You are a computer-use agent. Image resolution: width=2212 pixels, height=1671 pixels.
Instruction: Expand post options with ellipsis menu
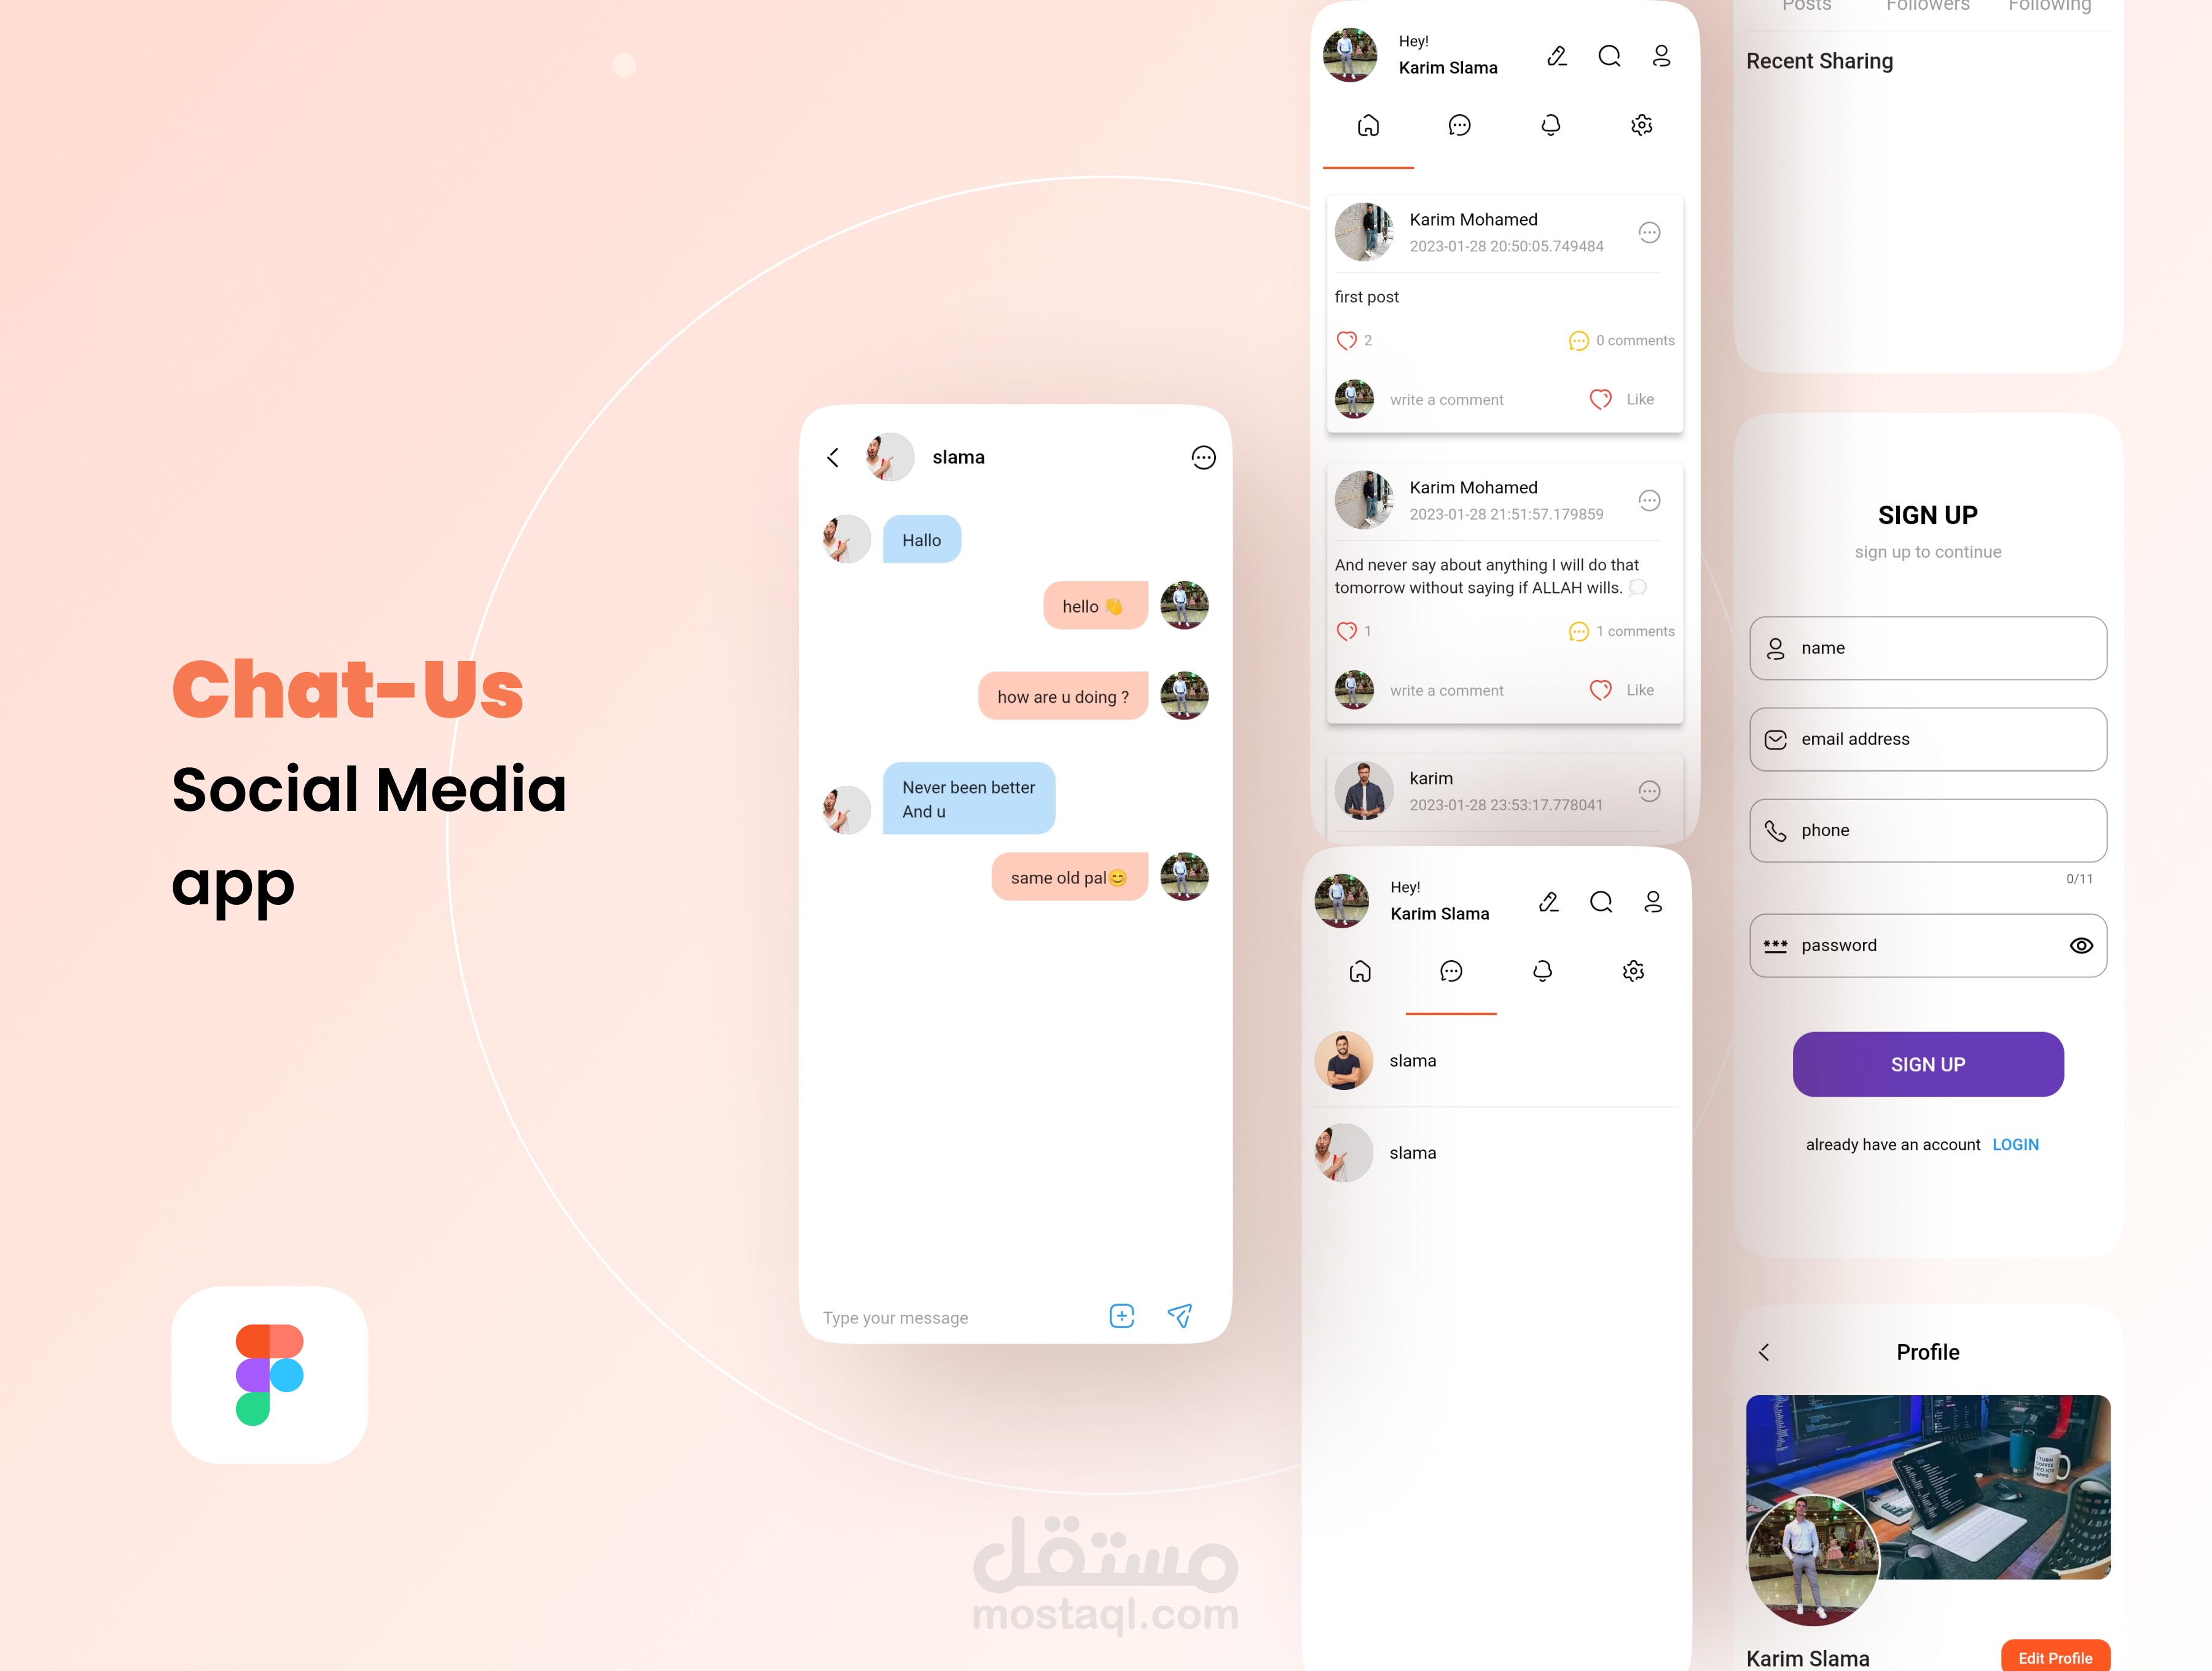tap(1649, 230)
